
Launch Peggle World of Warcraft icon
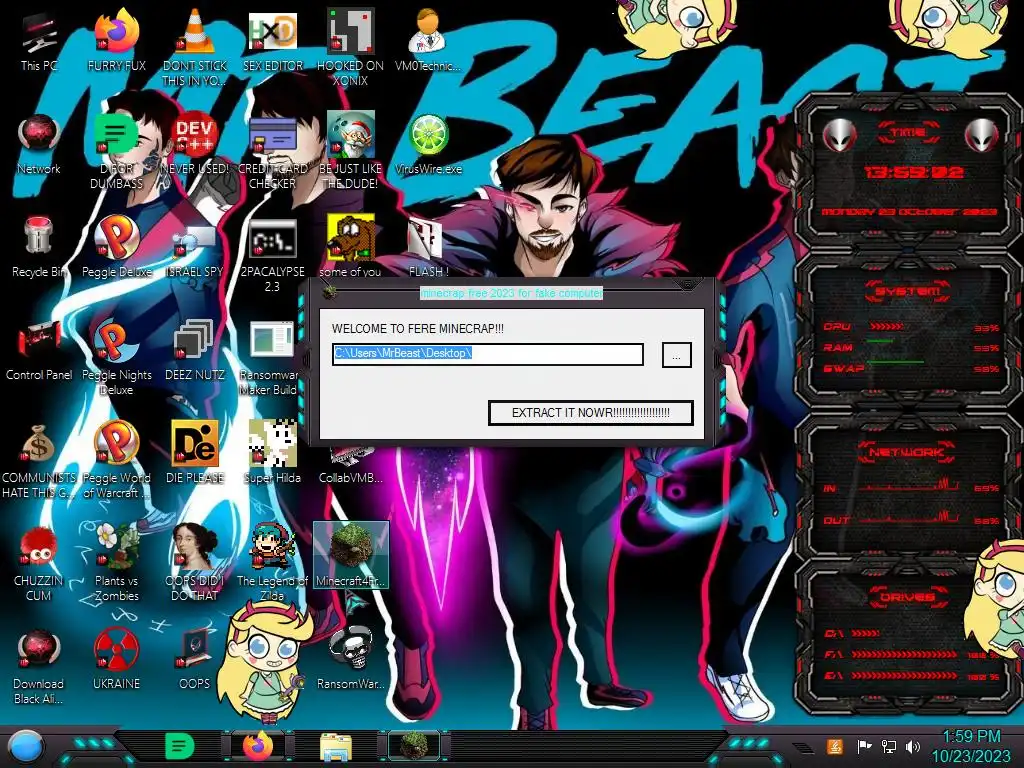116,461
